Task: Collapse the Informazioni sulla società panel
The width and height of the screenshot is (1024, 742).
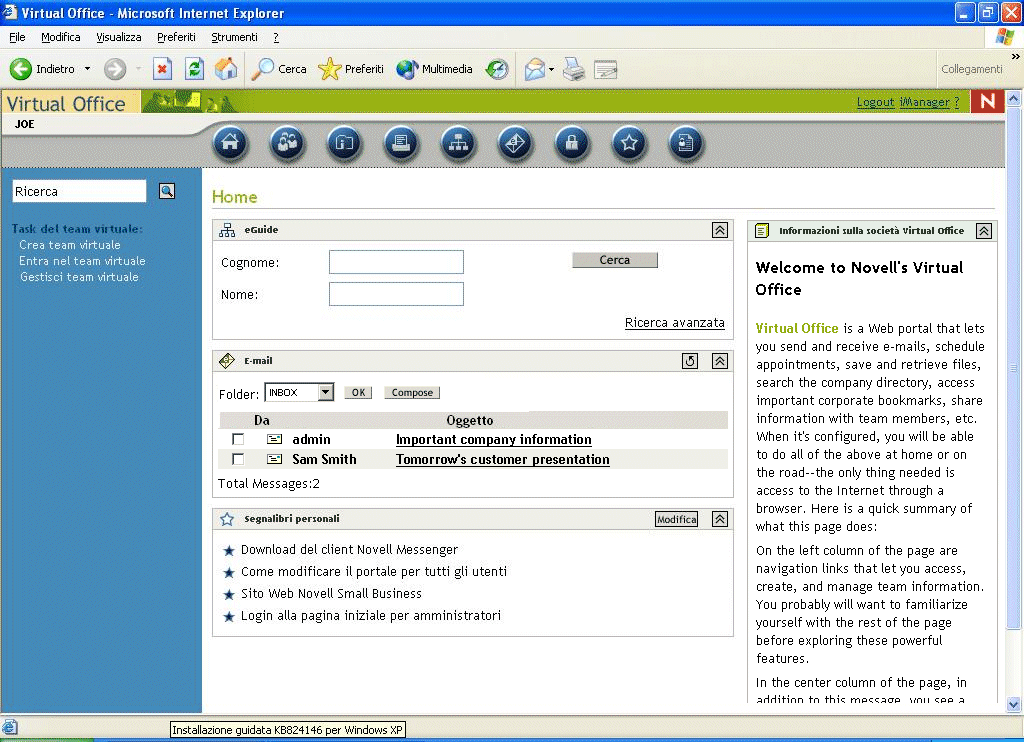Action: [x=984, y=231]
